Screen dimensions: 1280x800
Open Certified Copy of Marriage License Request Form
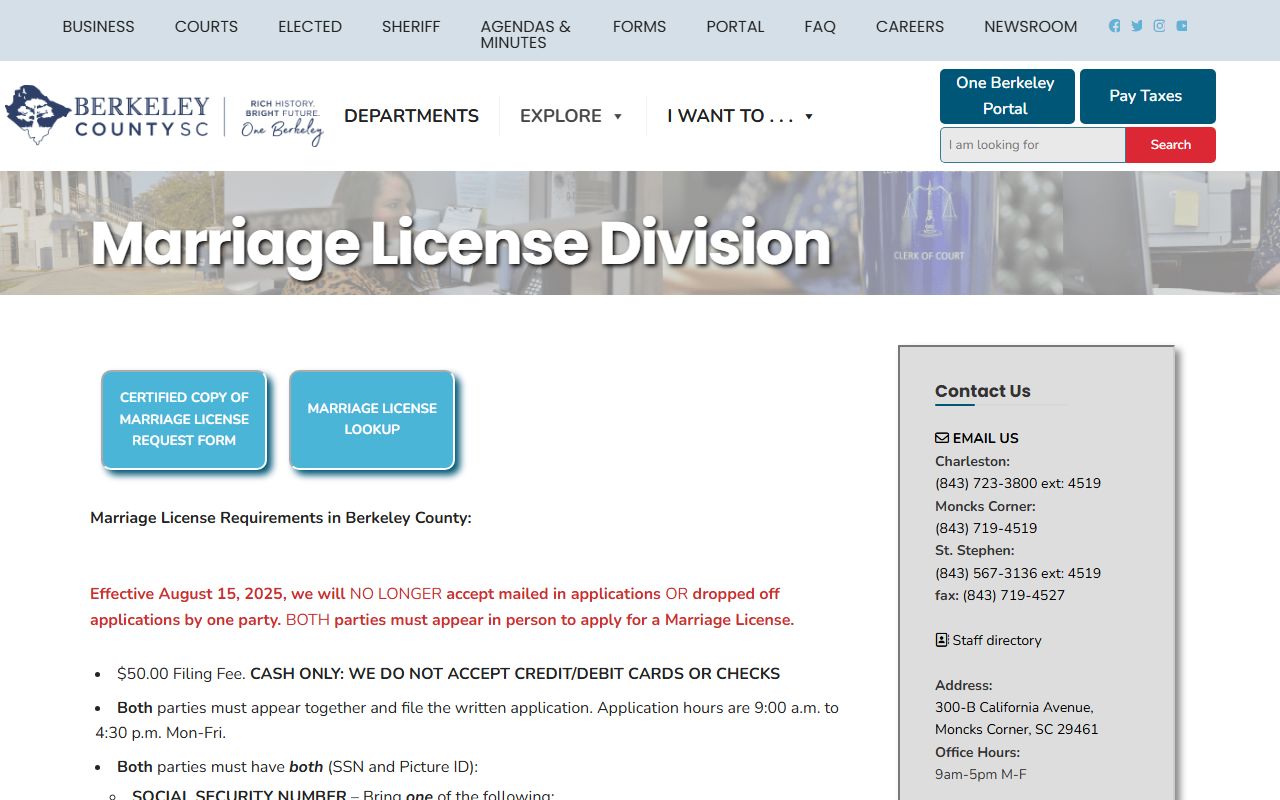[x=184, y=419]
